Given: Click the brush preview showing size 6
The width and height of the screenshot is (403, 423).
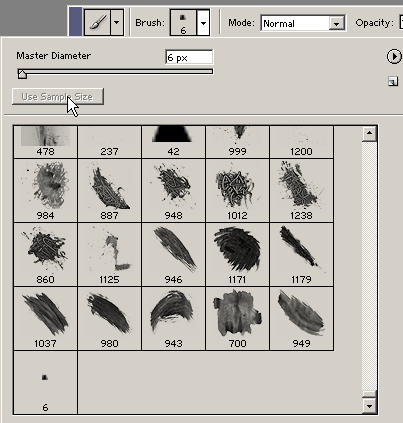Looking at the screenshot, I should (x=183, y=22).
